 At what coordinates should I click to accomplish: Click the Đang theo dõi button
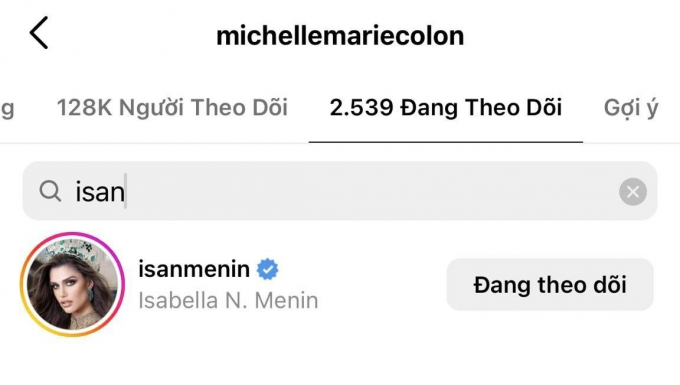[550, 285]
